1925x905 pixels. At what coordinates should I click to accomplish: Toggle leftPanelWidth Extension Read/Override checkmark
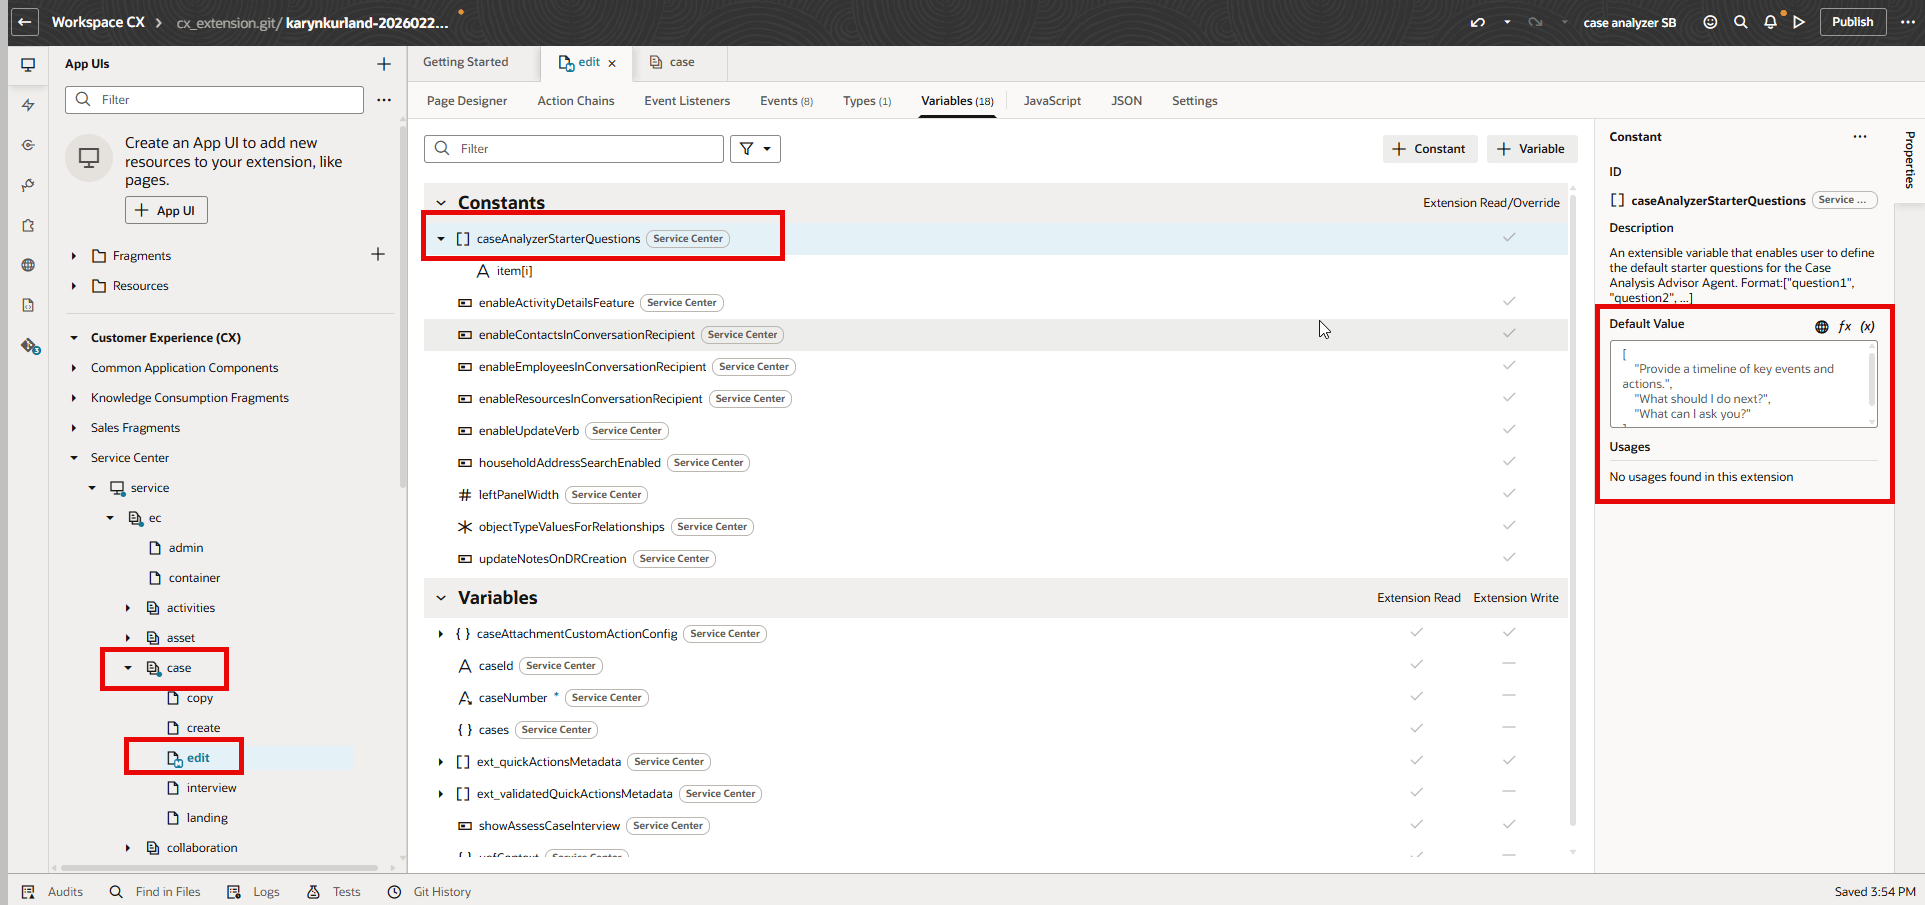tap(1508, 494)
